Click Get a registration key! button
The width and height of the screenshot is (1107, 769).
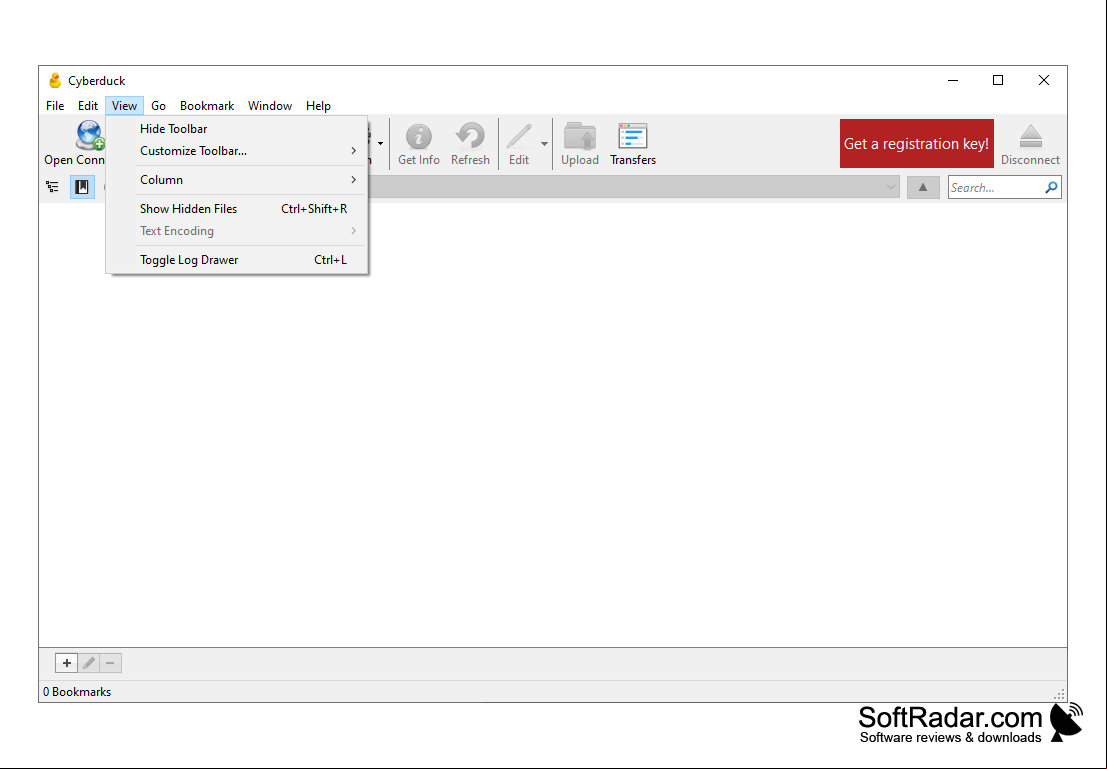pyautogui.click(x=916, y=143)
